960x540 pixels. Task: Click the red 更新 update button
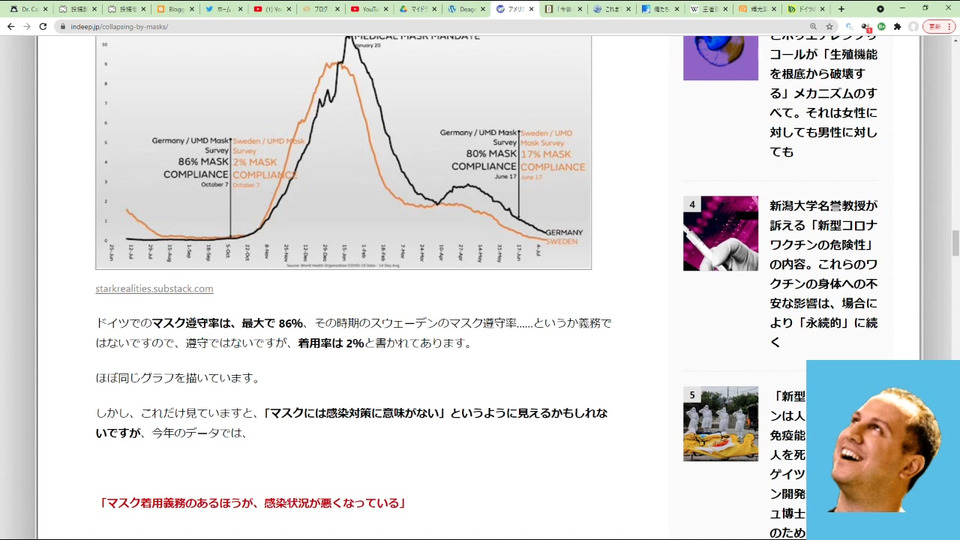[939, 27]
